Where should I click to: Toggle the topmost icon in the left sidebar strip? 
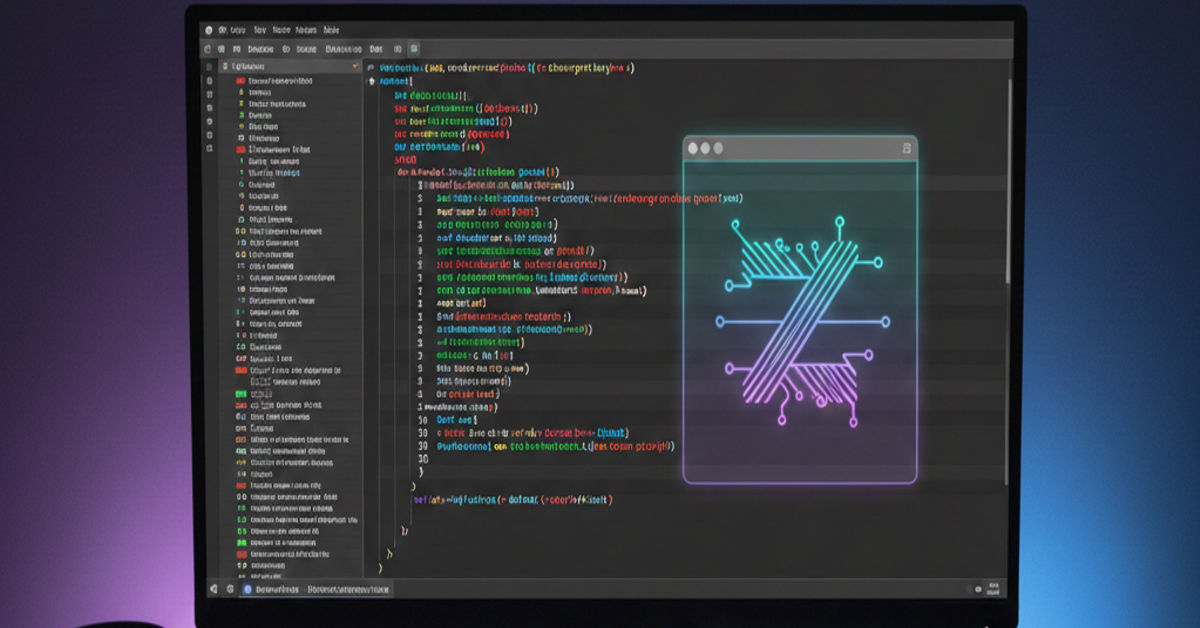[209, 66]
